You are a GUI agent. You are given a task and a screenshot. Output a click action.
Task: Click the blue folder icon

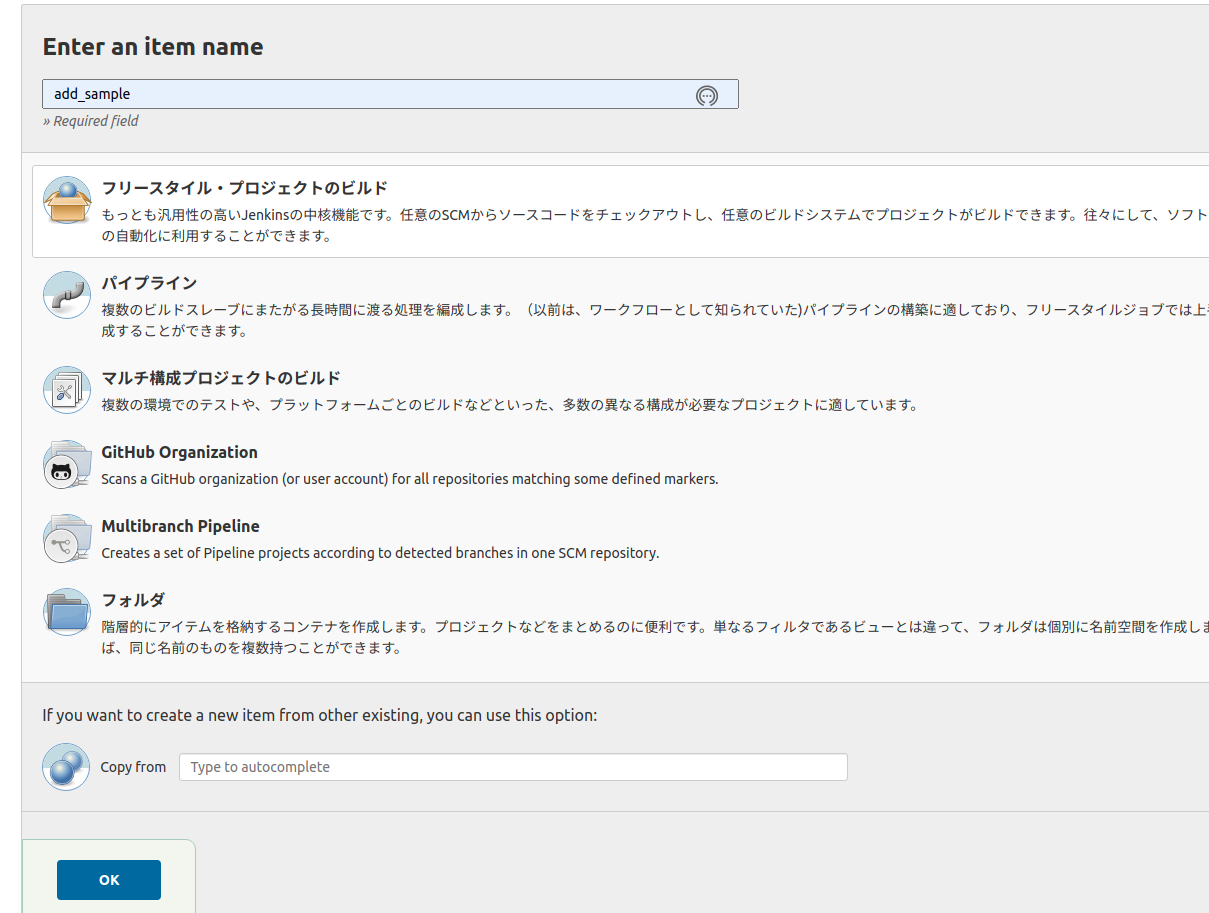point(67,612)
